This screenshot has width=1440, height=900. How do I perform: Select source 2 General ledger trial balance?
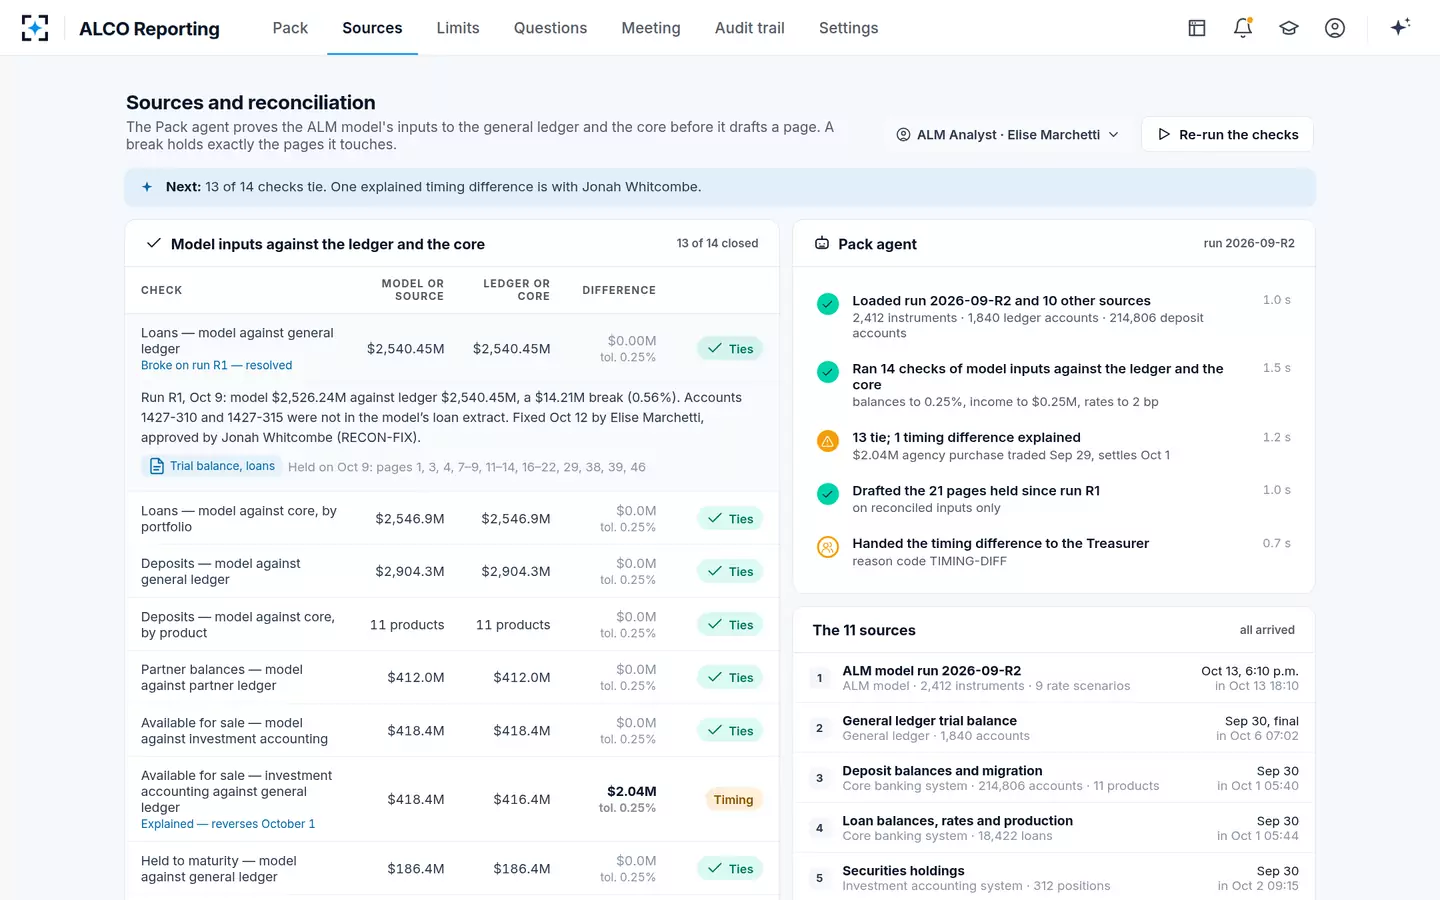click(1054, 728)
